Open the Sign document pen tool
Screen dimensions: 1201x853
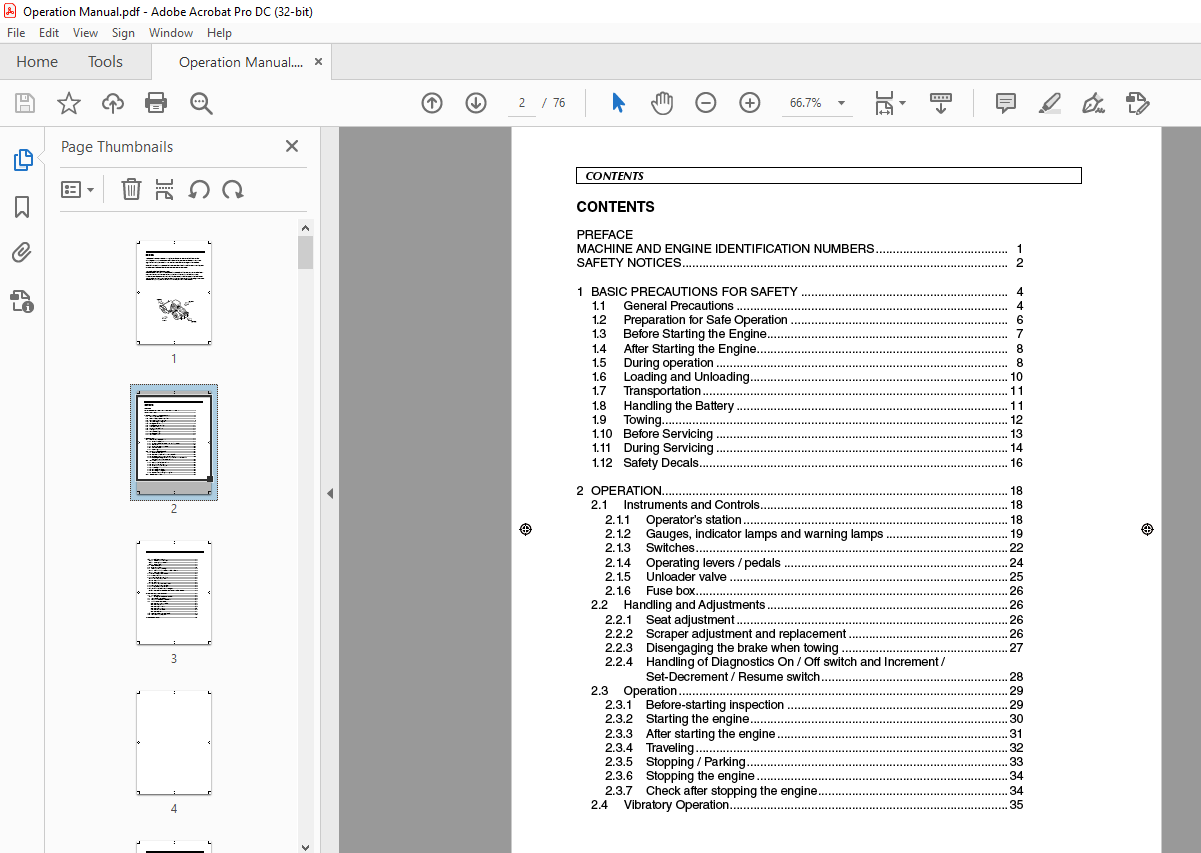click(x=1093, y=103)
